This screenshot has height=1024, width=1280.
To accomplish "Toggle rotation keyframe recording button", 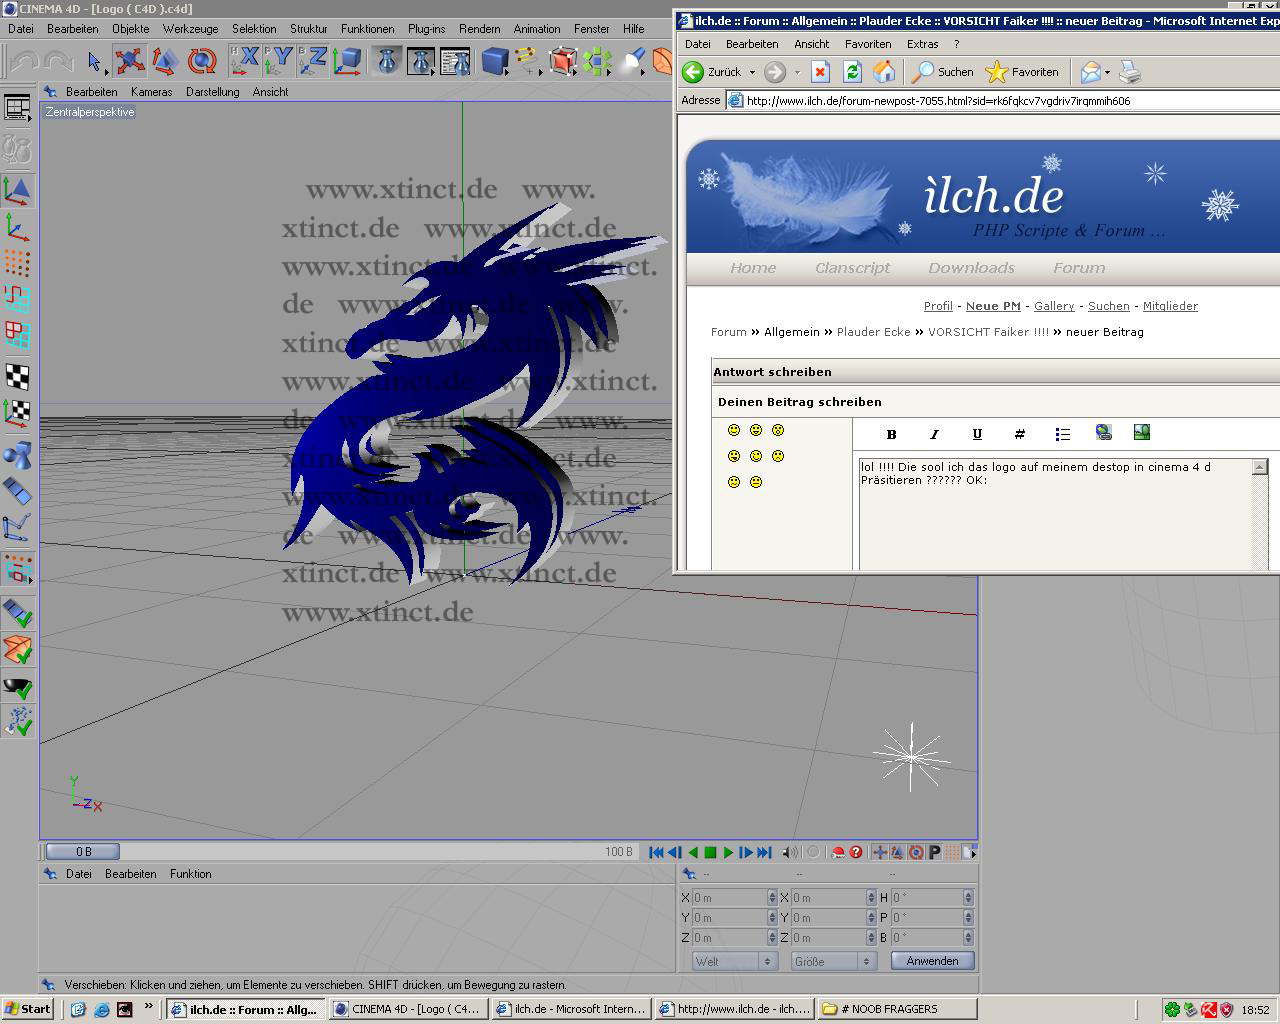I will point(916,852).
